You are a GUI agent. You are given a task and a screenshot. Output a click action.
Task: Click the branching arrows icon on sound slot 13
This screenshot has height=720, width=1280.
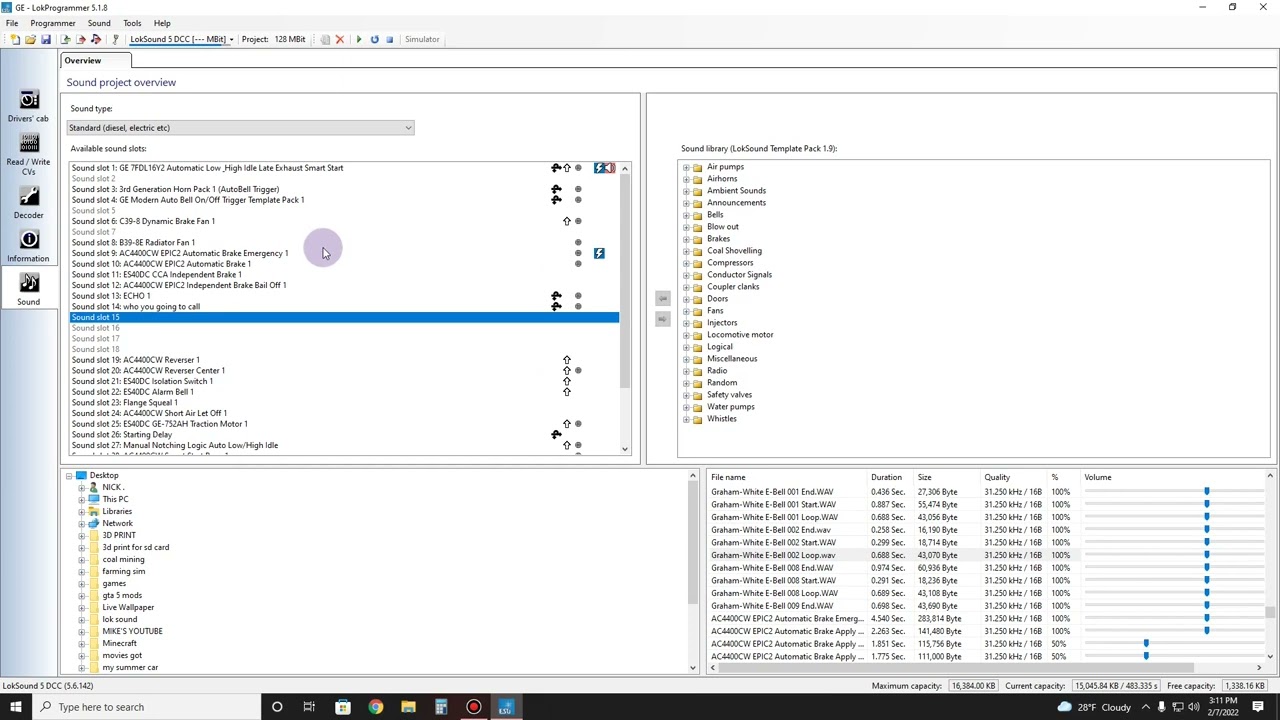(x=556, y=296)
